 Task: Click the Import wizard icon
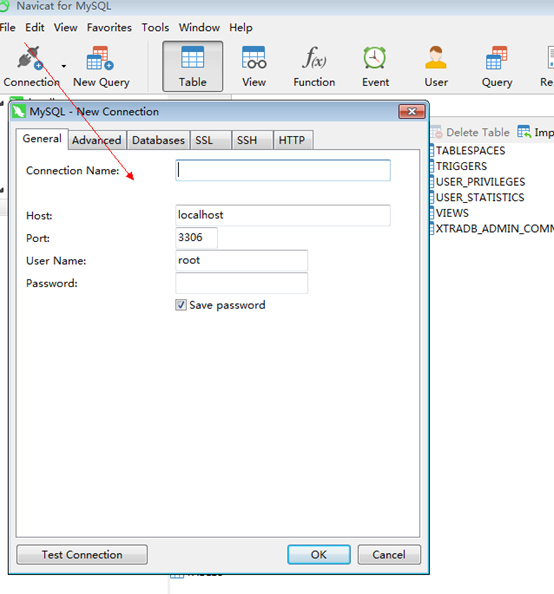point(524,132)
